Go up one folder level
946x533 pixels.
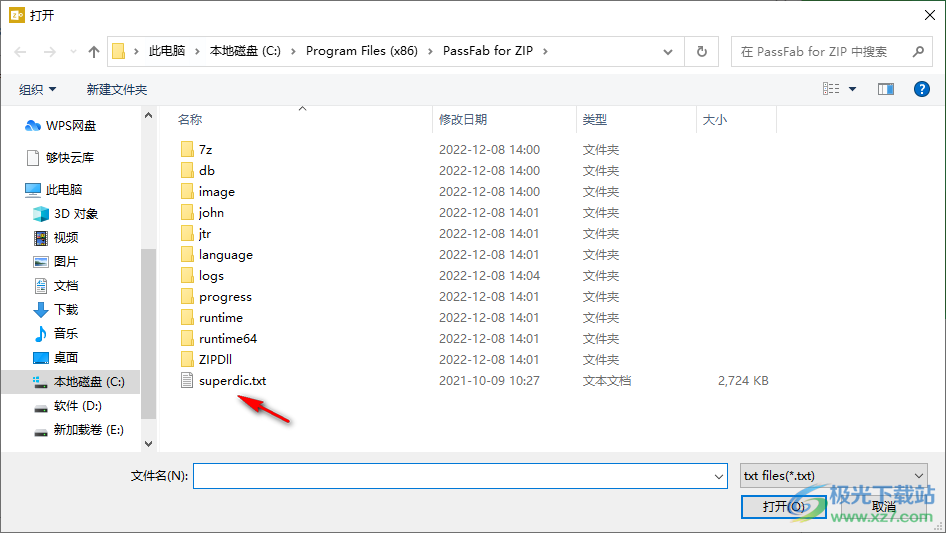coord(94,52)
